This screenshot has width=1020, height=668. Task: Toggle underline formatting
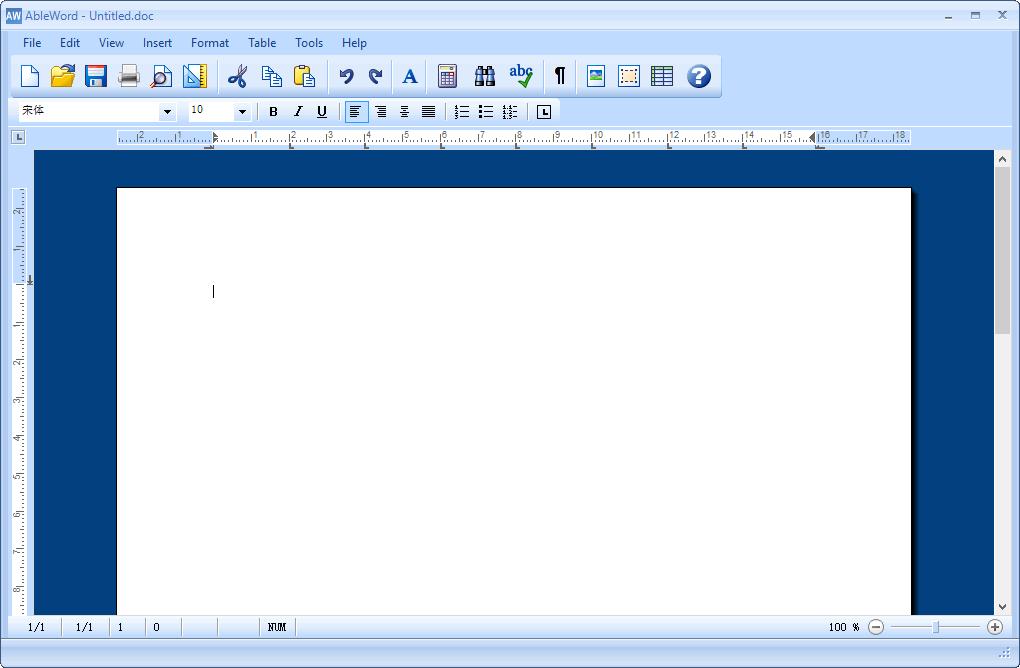coord(321,112)
